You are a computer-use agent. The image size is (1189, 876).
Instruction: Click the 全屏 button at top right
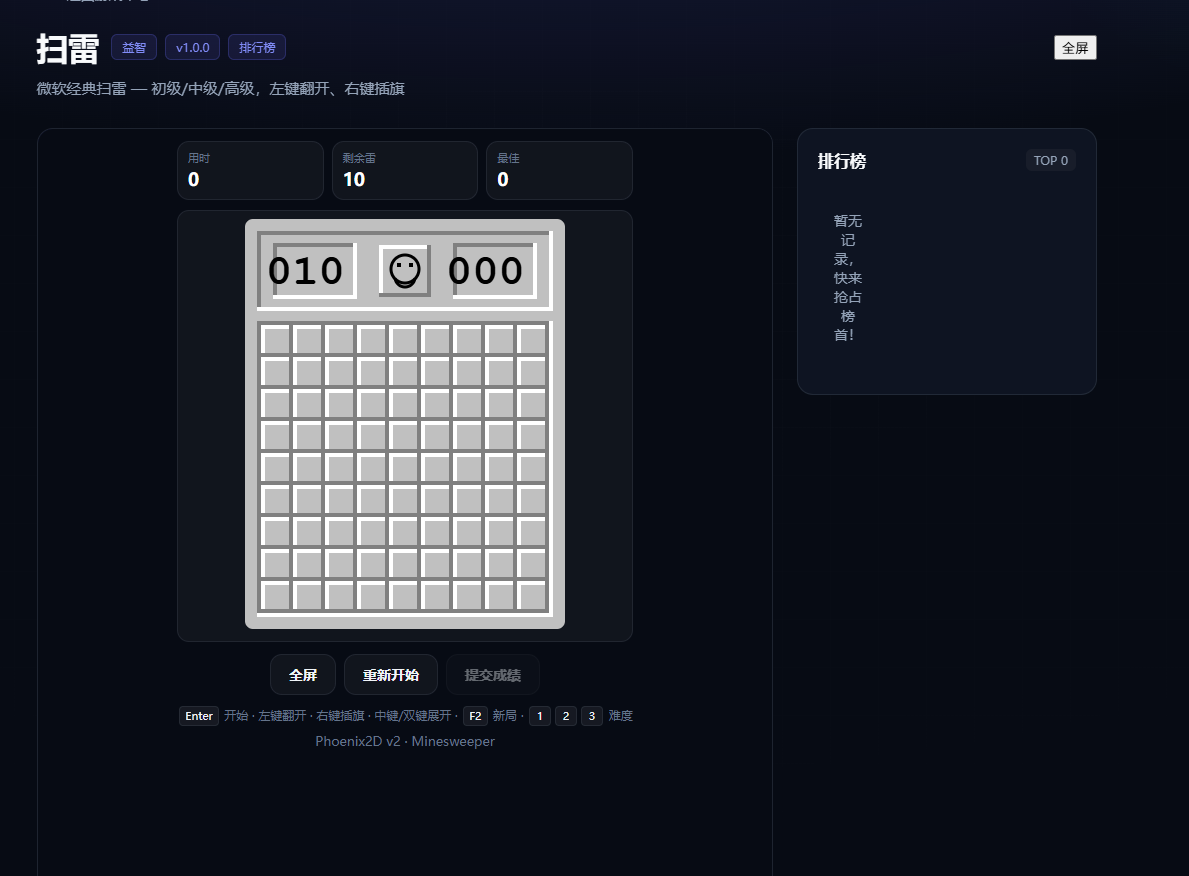tap(1074, 48)
